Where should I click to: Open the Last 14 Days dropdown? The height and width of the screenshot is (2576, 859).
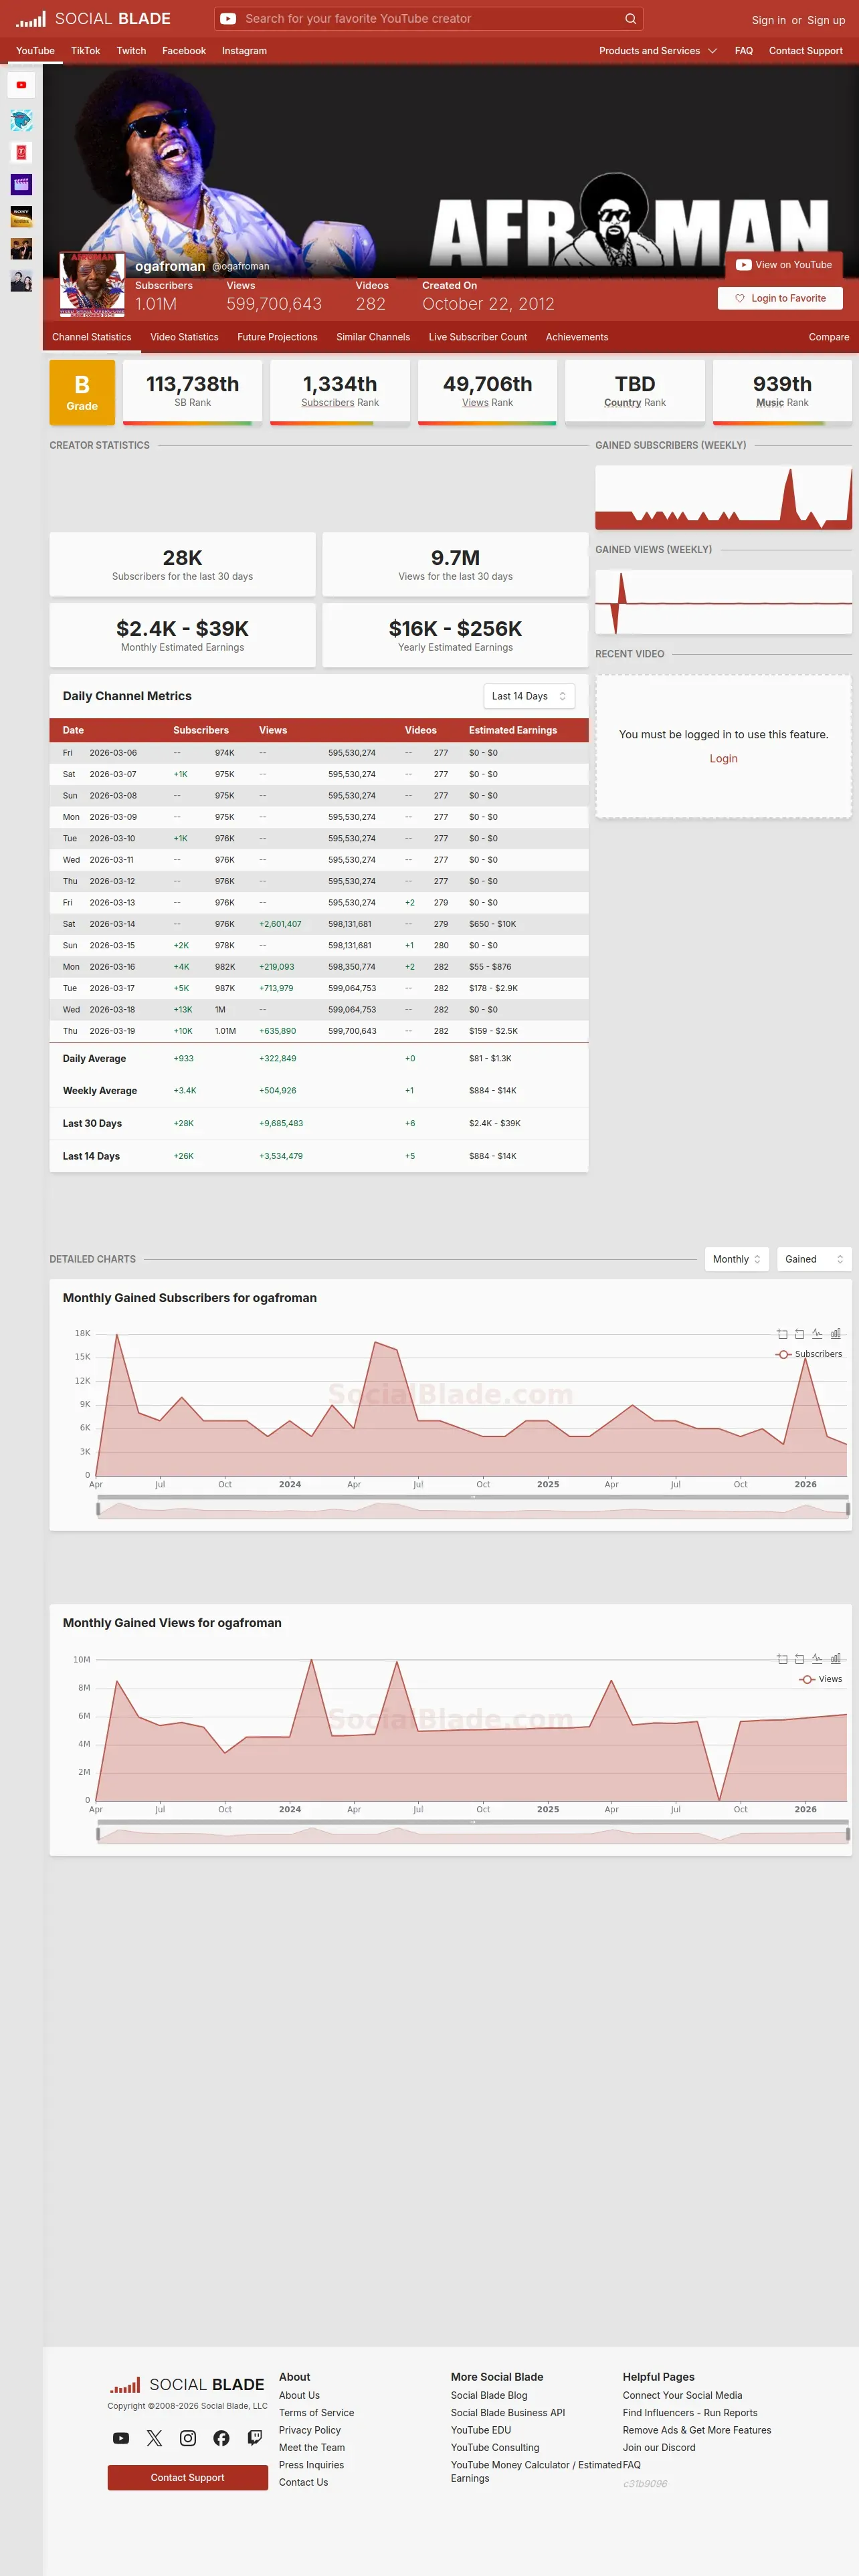click(529, 696)
